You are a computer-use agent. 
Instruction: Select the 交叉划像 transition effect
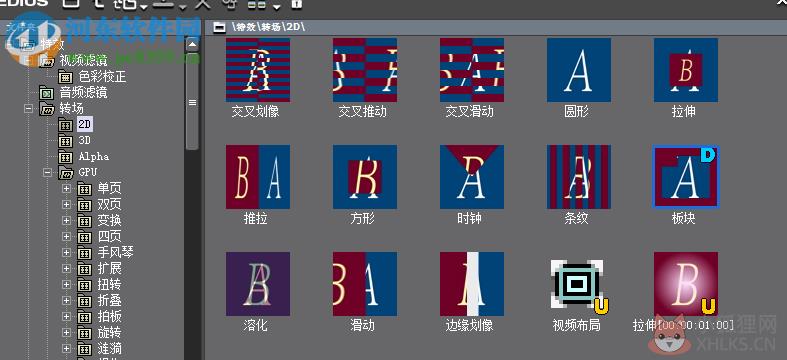coord(257,70)
